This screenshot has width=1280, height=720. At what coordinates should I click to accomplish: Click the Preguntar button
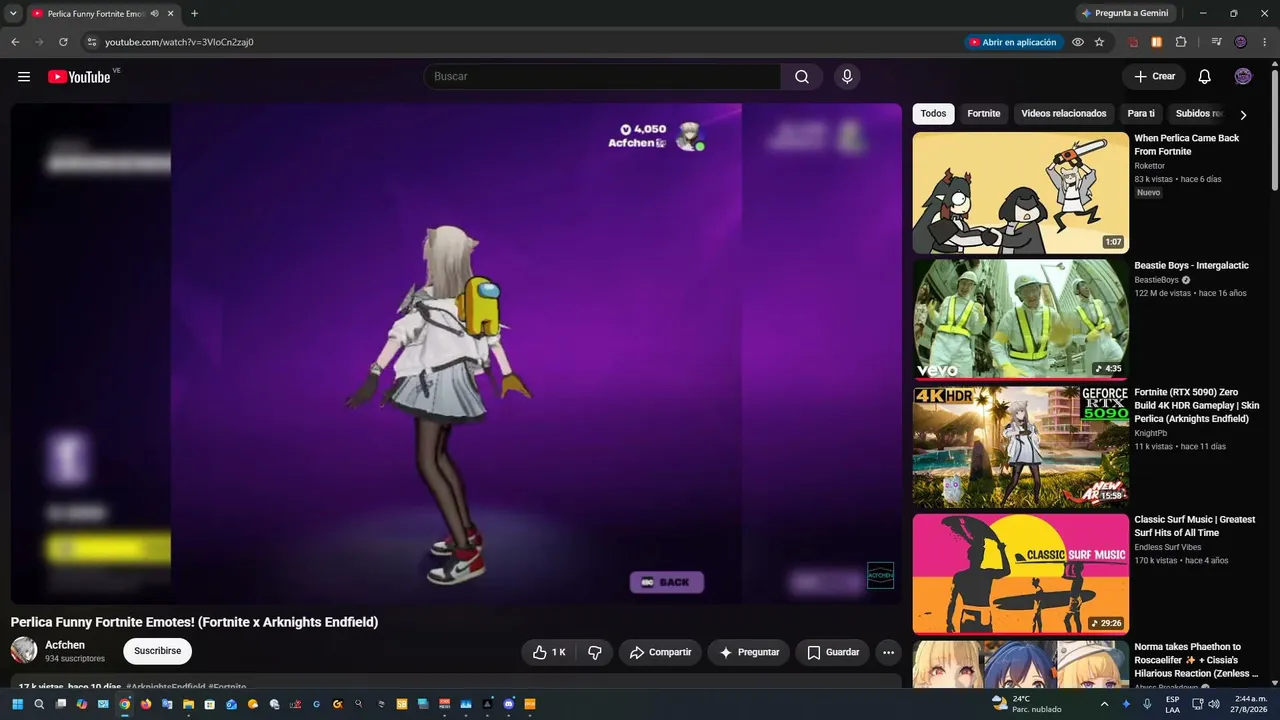[x=749, y=652]
